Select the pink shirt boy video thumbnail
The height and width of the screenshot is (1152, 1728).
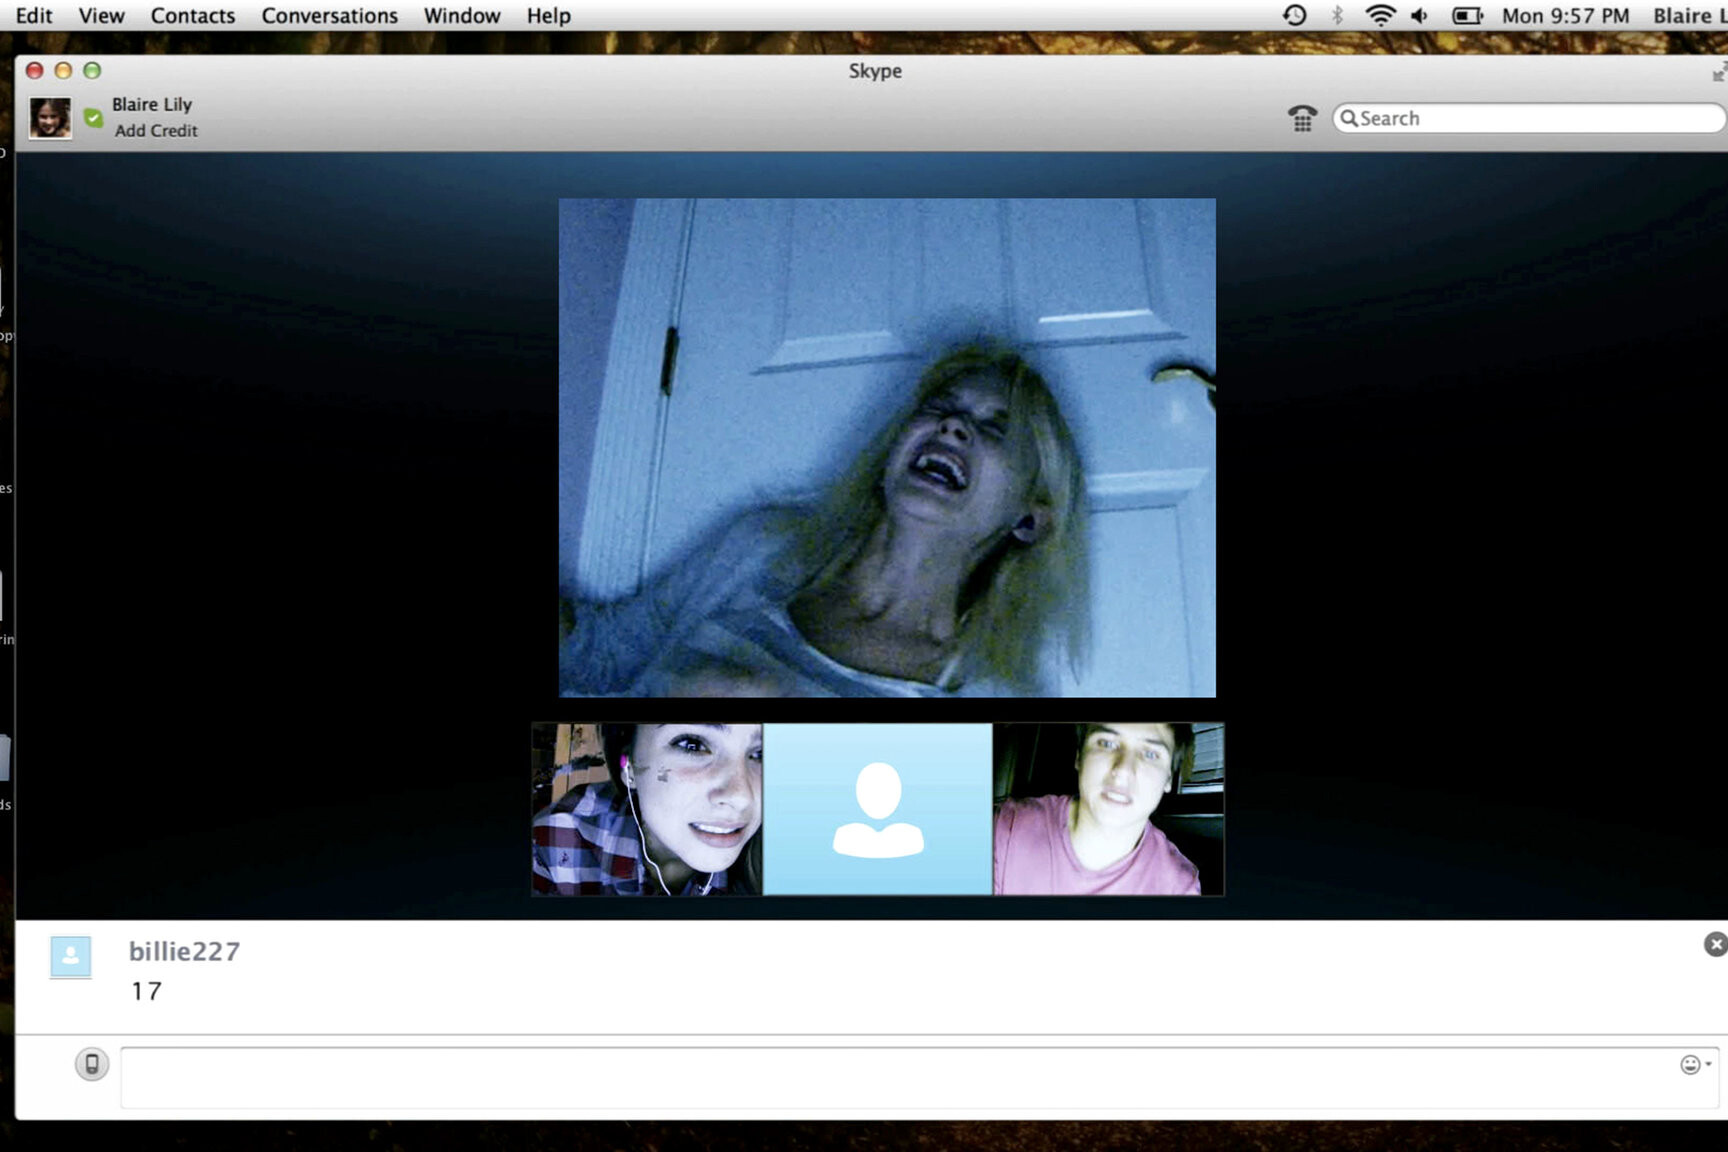[x=1108, y=809]
